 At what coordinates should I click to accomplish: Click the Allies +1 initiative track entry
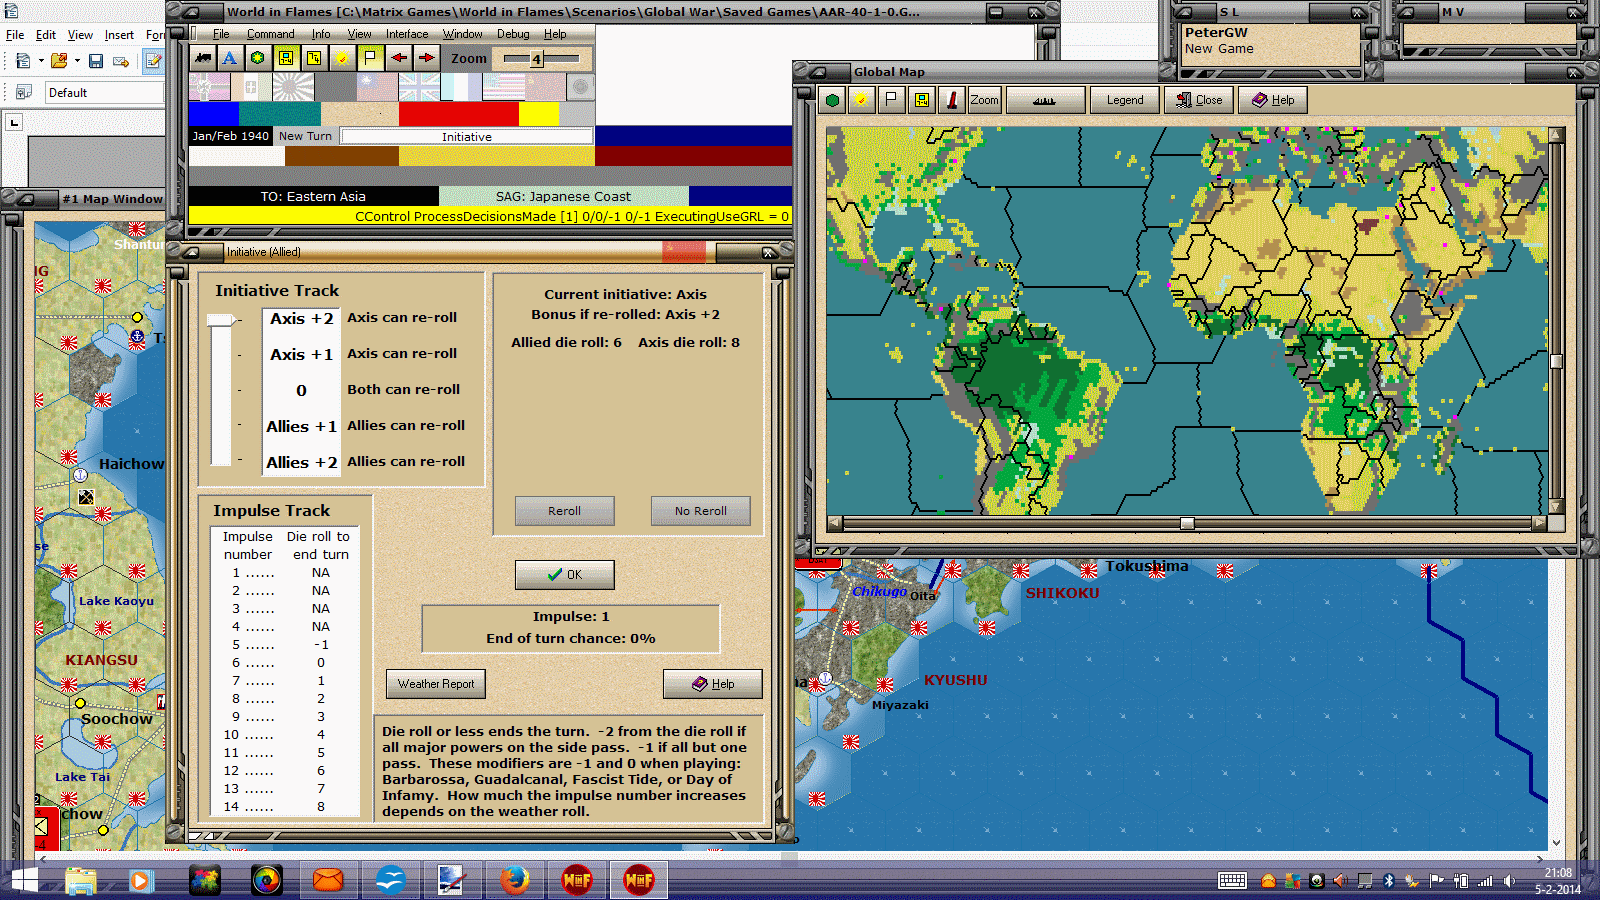301,426
